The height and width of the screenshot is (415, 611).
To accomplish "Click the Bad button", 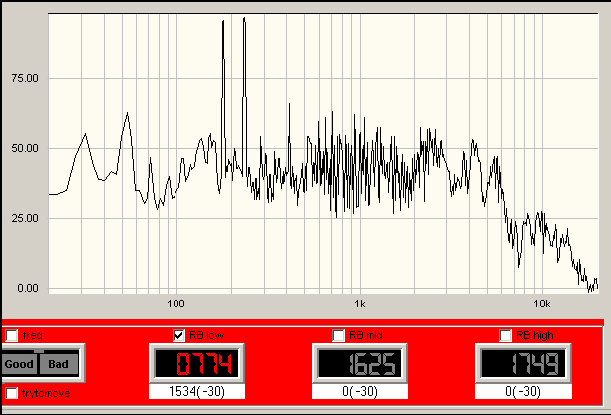I will [58, 364].
